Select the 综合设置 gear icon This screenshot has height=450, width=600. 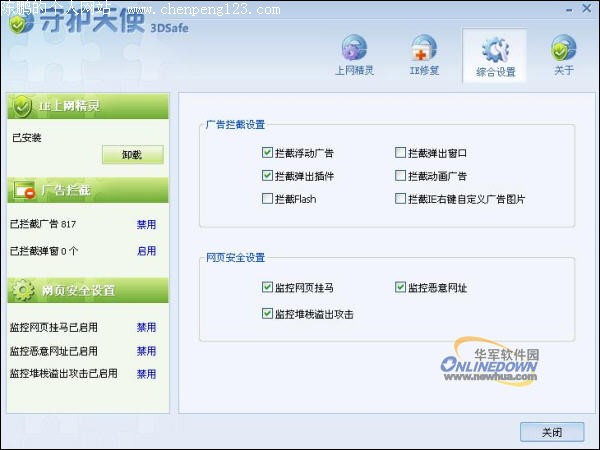(x=494, y=50)
